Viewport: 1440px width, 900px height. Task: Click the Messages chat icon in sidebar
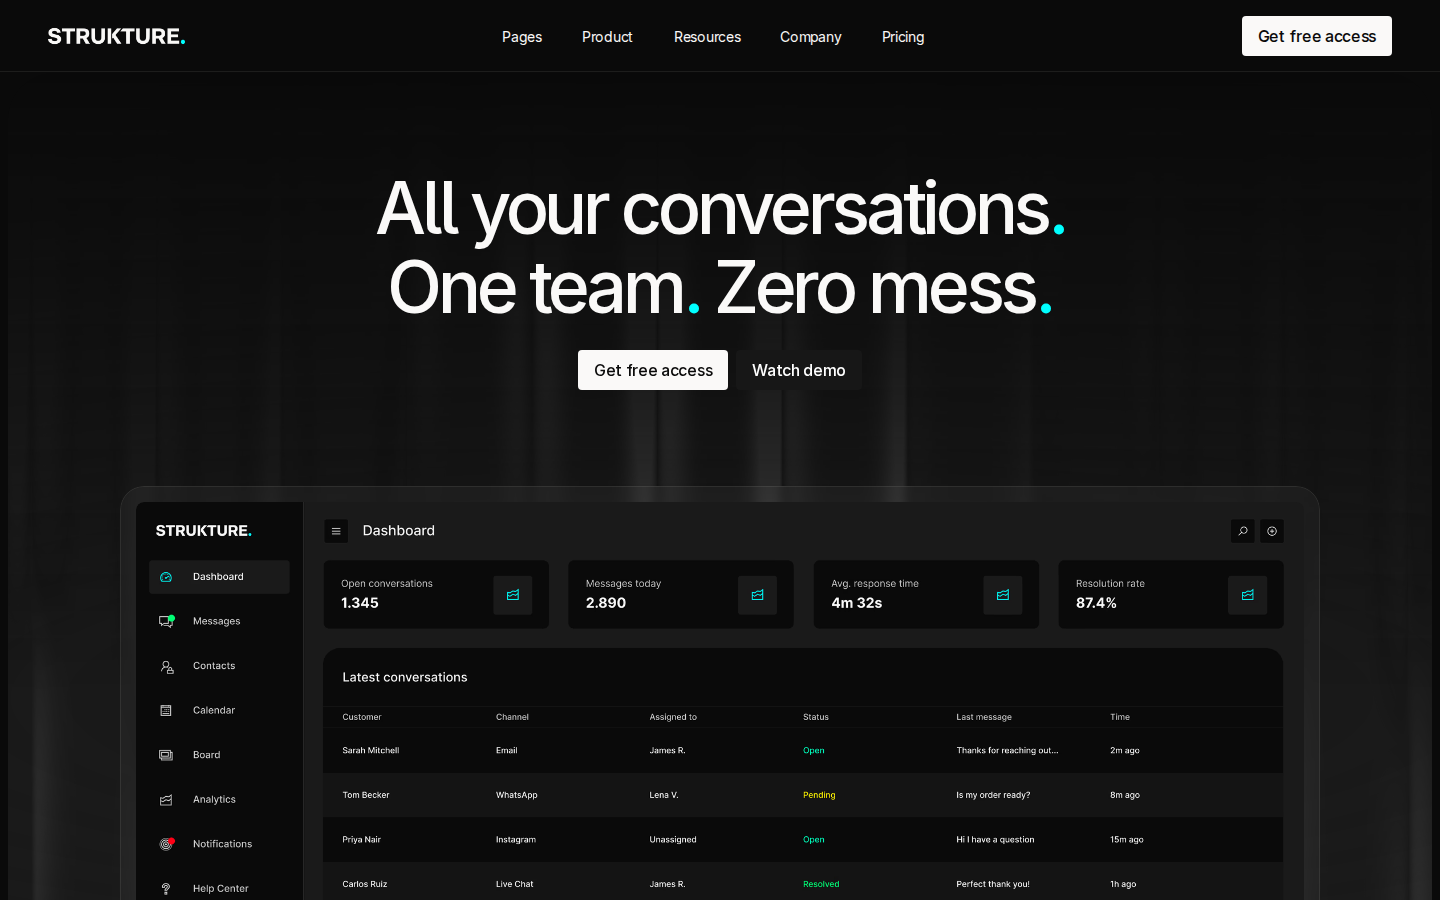click(167, 621)
